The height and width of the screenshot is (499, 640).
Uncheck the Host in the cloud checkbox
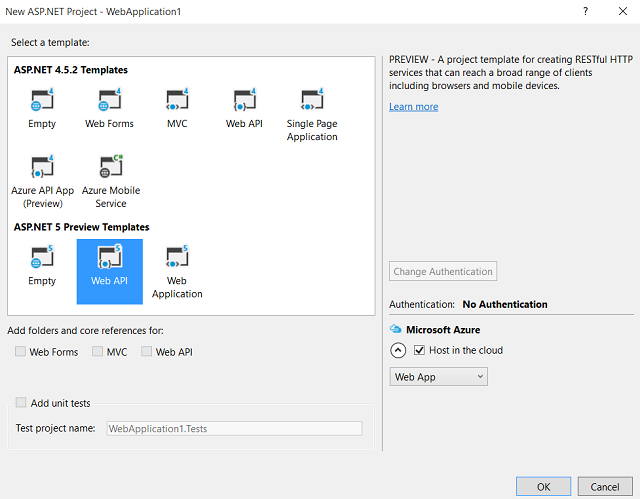[x=419, y=350]
